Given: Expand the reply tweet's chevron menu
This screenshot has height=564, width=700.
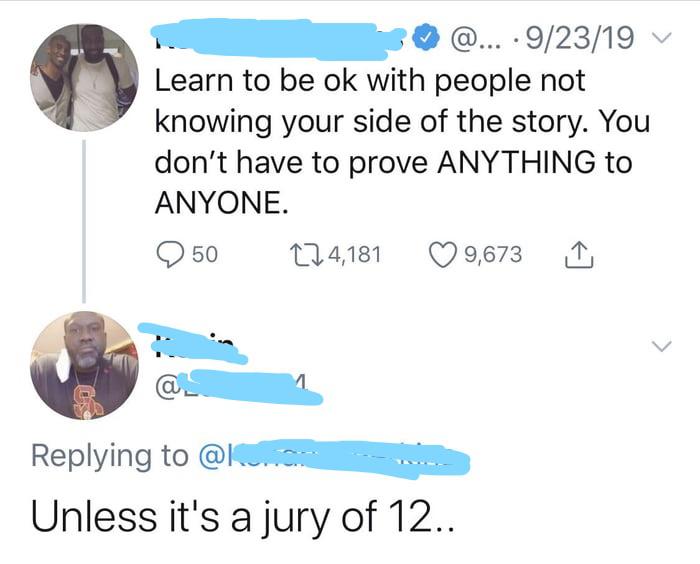Looking at the screenshot, I should click(659, 346).
